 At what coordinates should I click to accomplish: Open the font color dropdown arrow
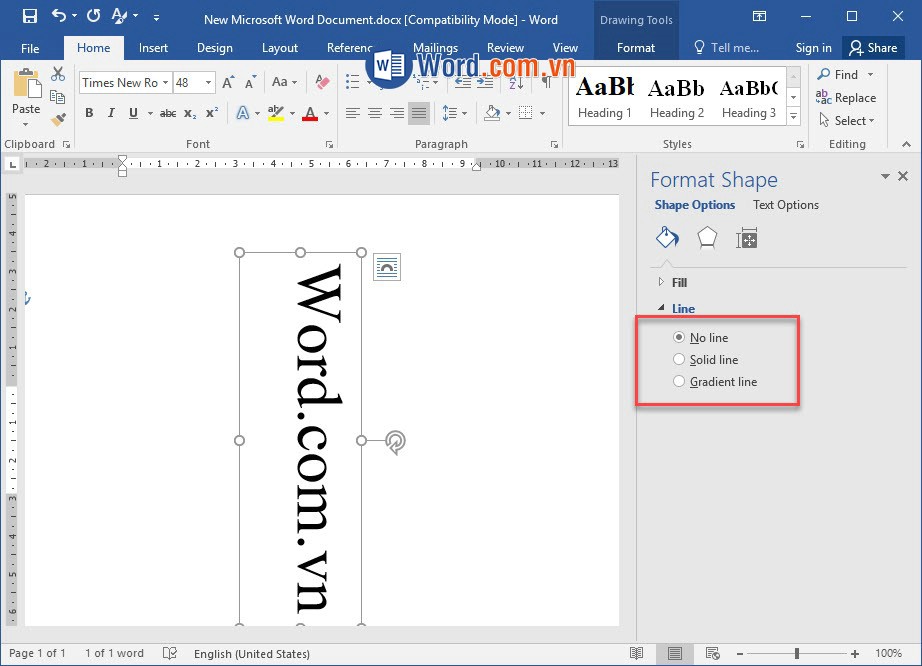click(327, 113)
